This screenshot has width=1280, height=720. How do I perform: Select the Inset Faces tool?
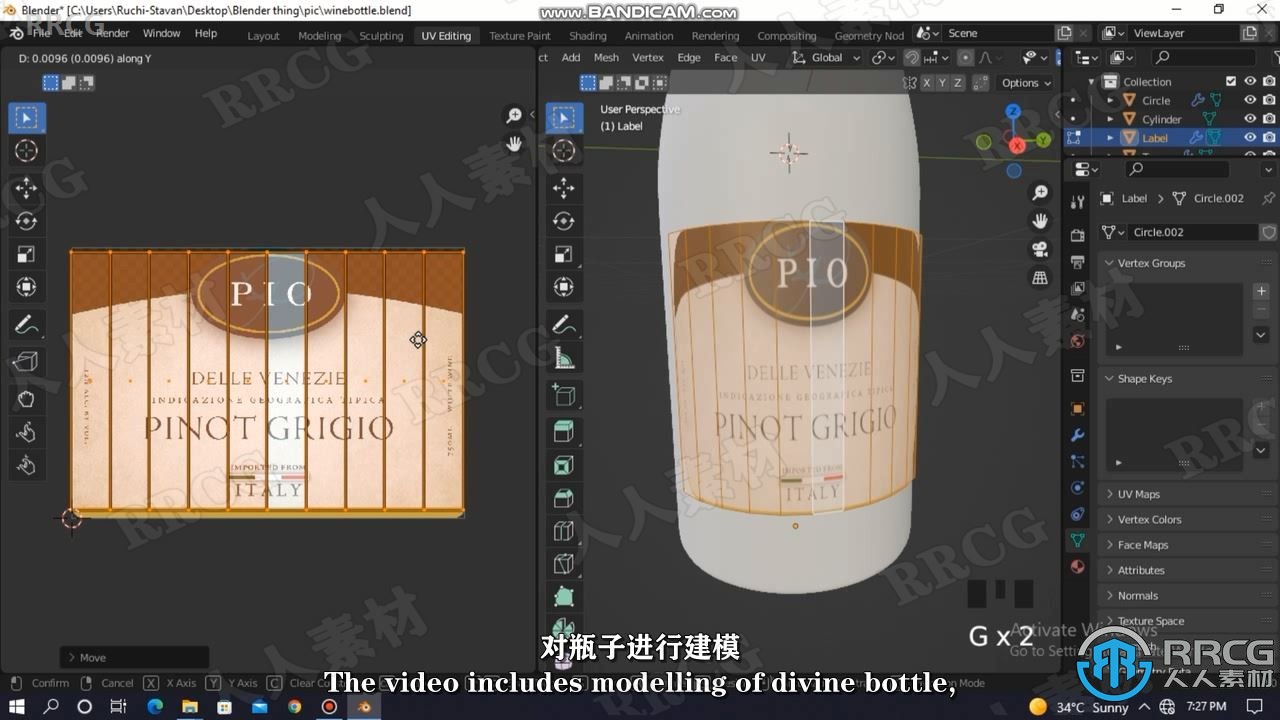pyautogui.click(x=564, y=465)
